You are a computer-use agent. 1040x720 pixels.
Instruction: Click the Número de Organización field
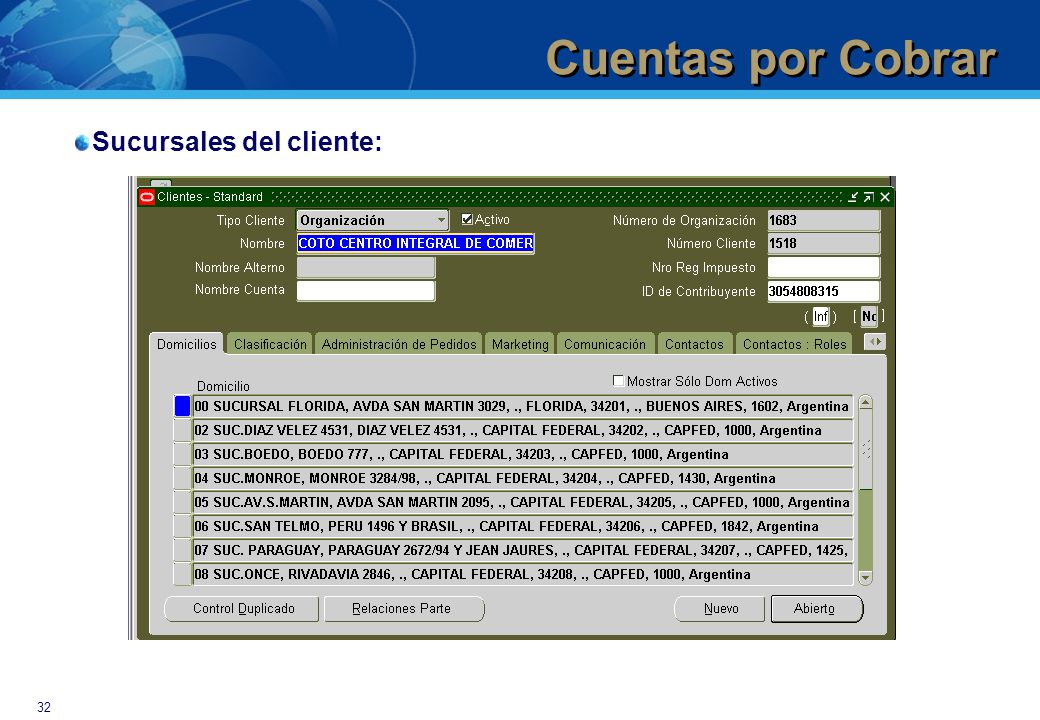coord(824,220)
